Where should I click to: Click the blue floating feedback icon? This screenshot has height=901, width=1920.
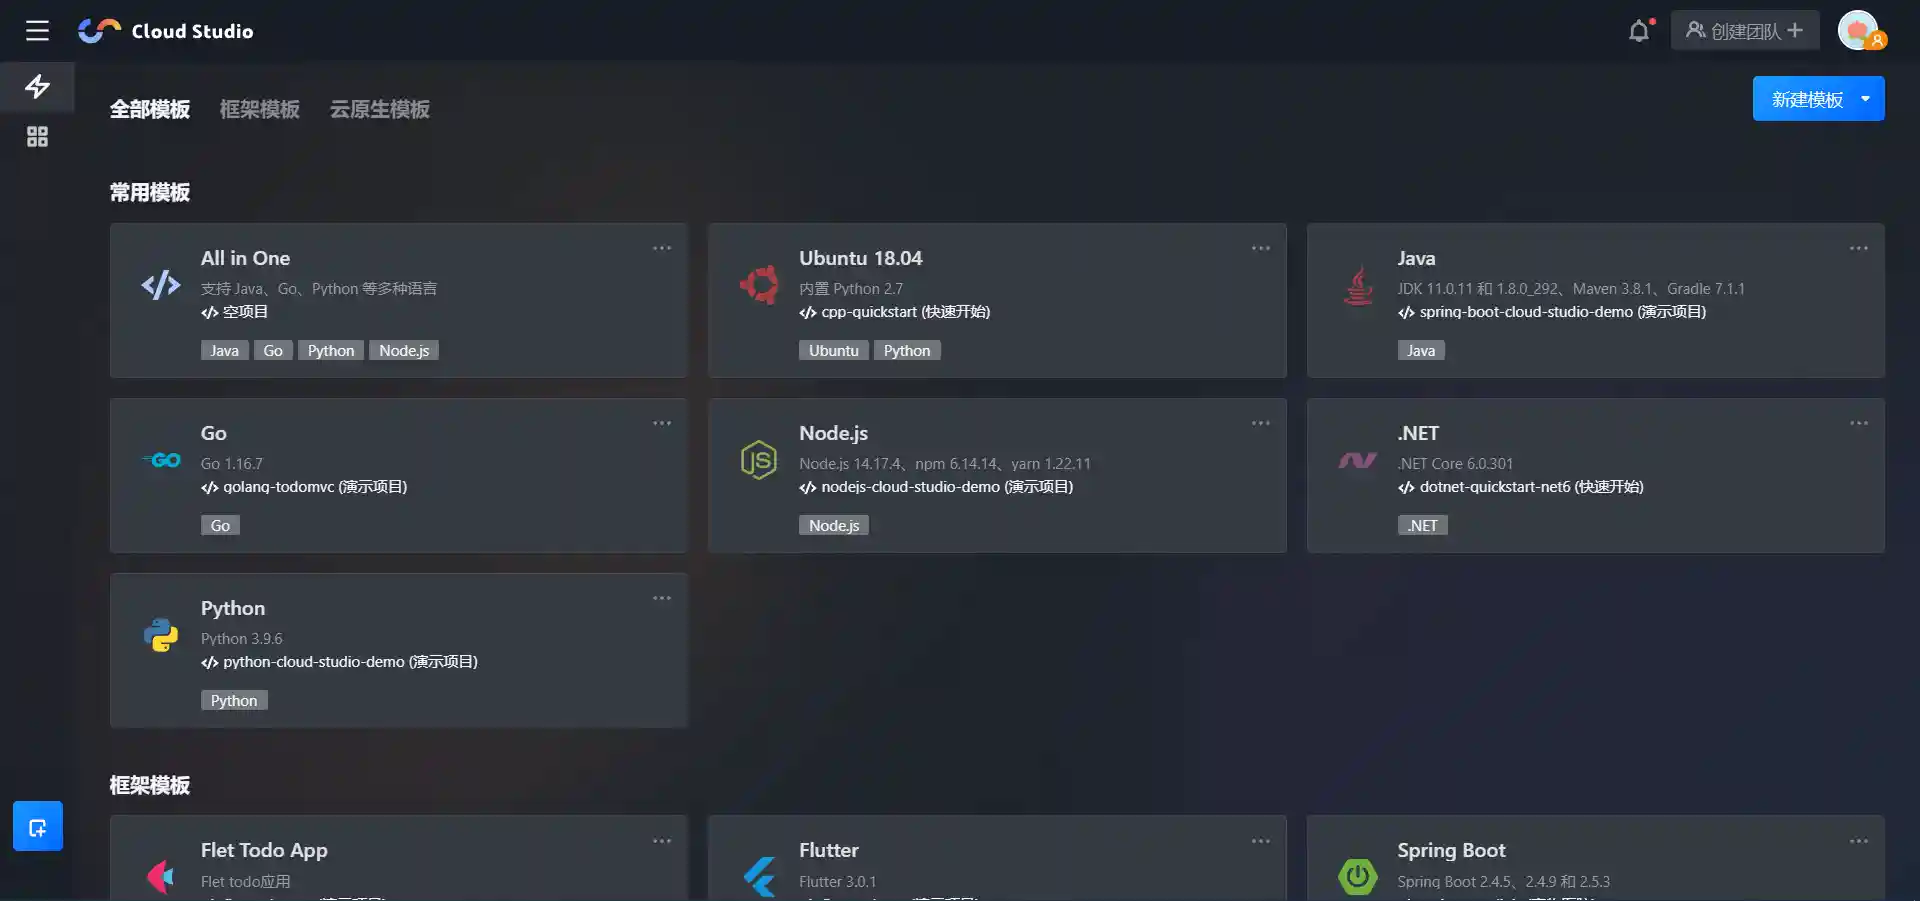click(x=38, y=826)
